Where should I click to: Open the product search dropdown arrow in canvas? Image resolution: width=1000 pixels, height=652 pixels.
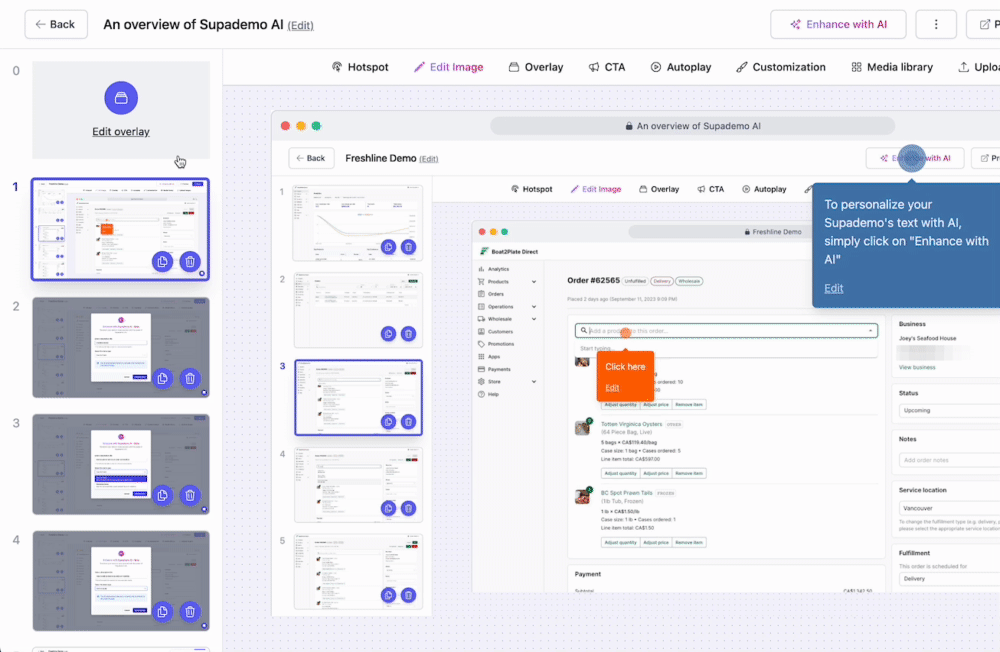(870, 330)
